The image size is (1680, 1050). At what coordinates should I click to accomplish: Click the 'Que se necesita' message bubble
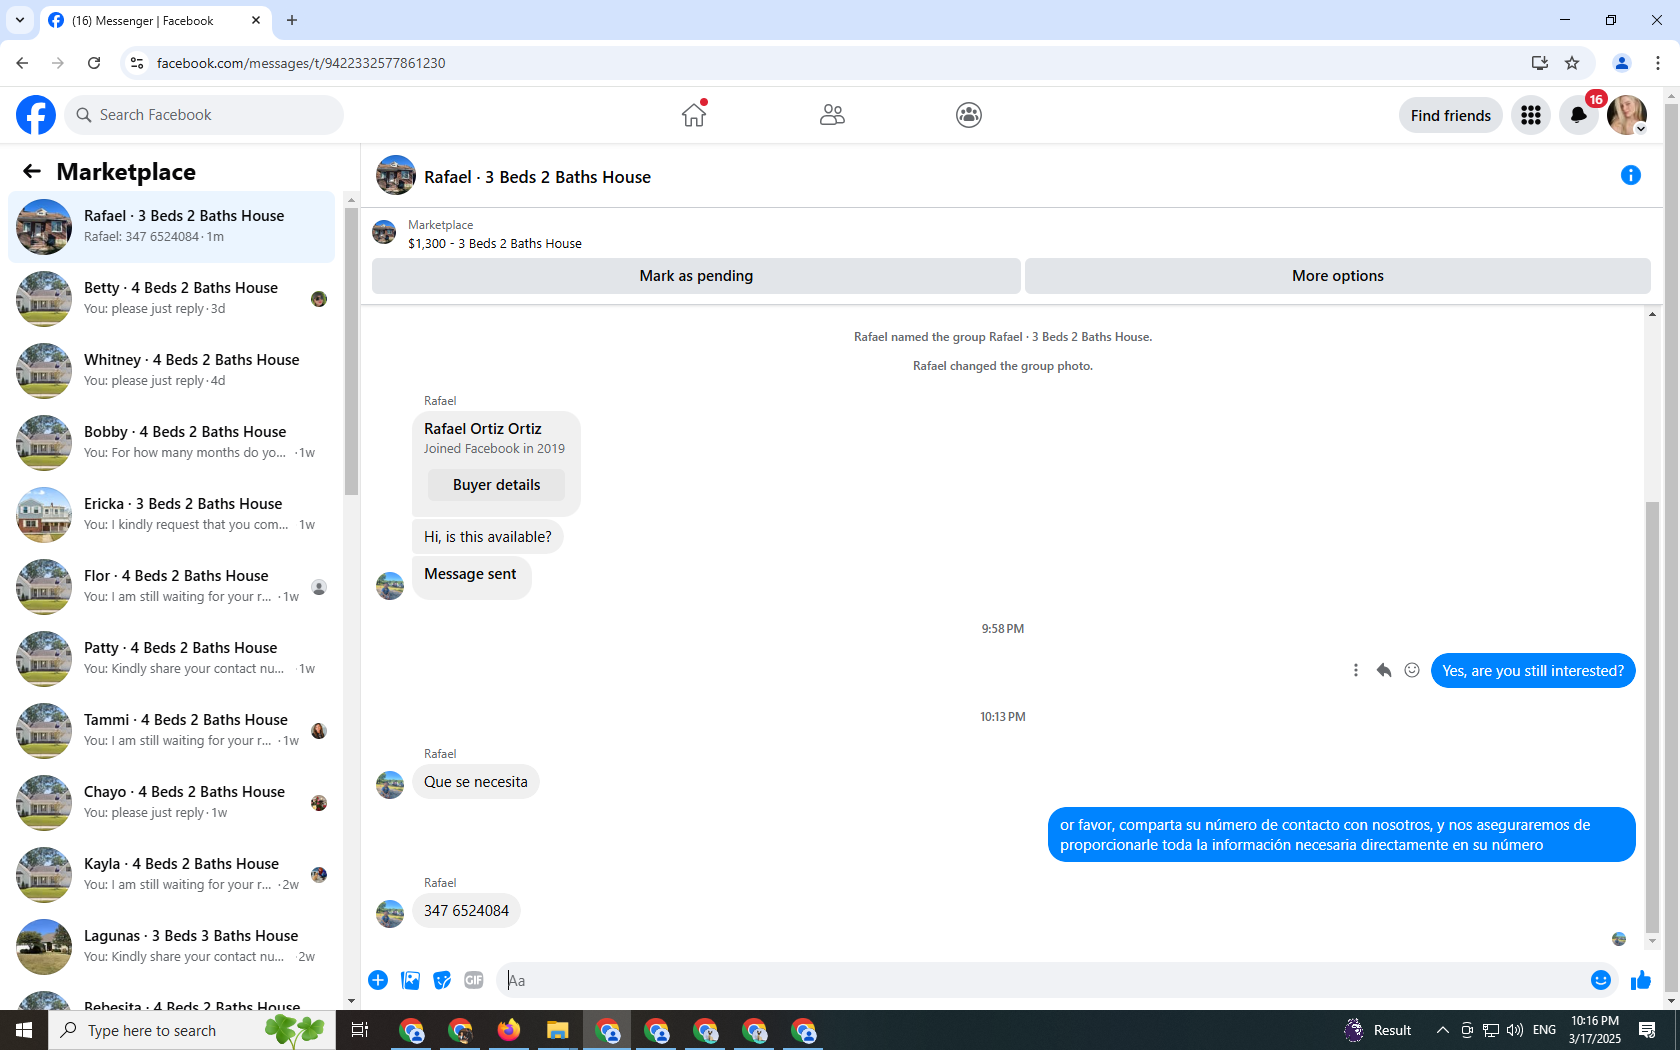point(475,782)
